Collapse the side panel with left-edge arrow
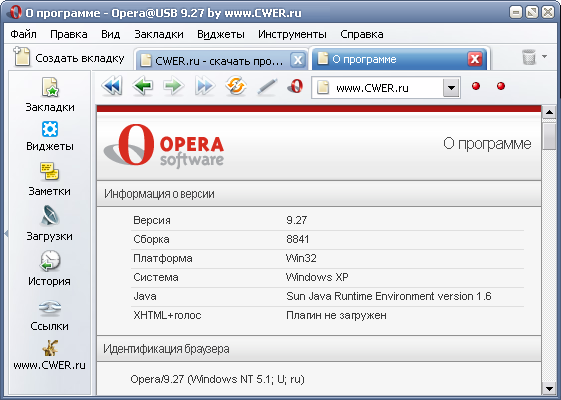Viewport: 561px width, 400px height. point(6,234)
